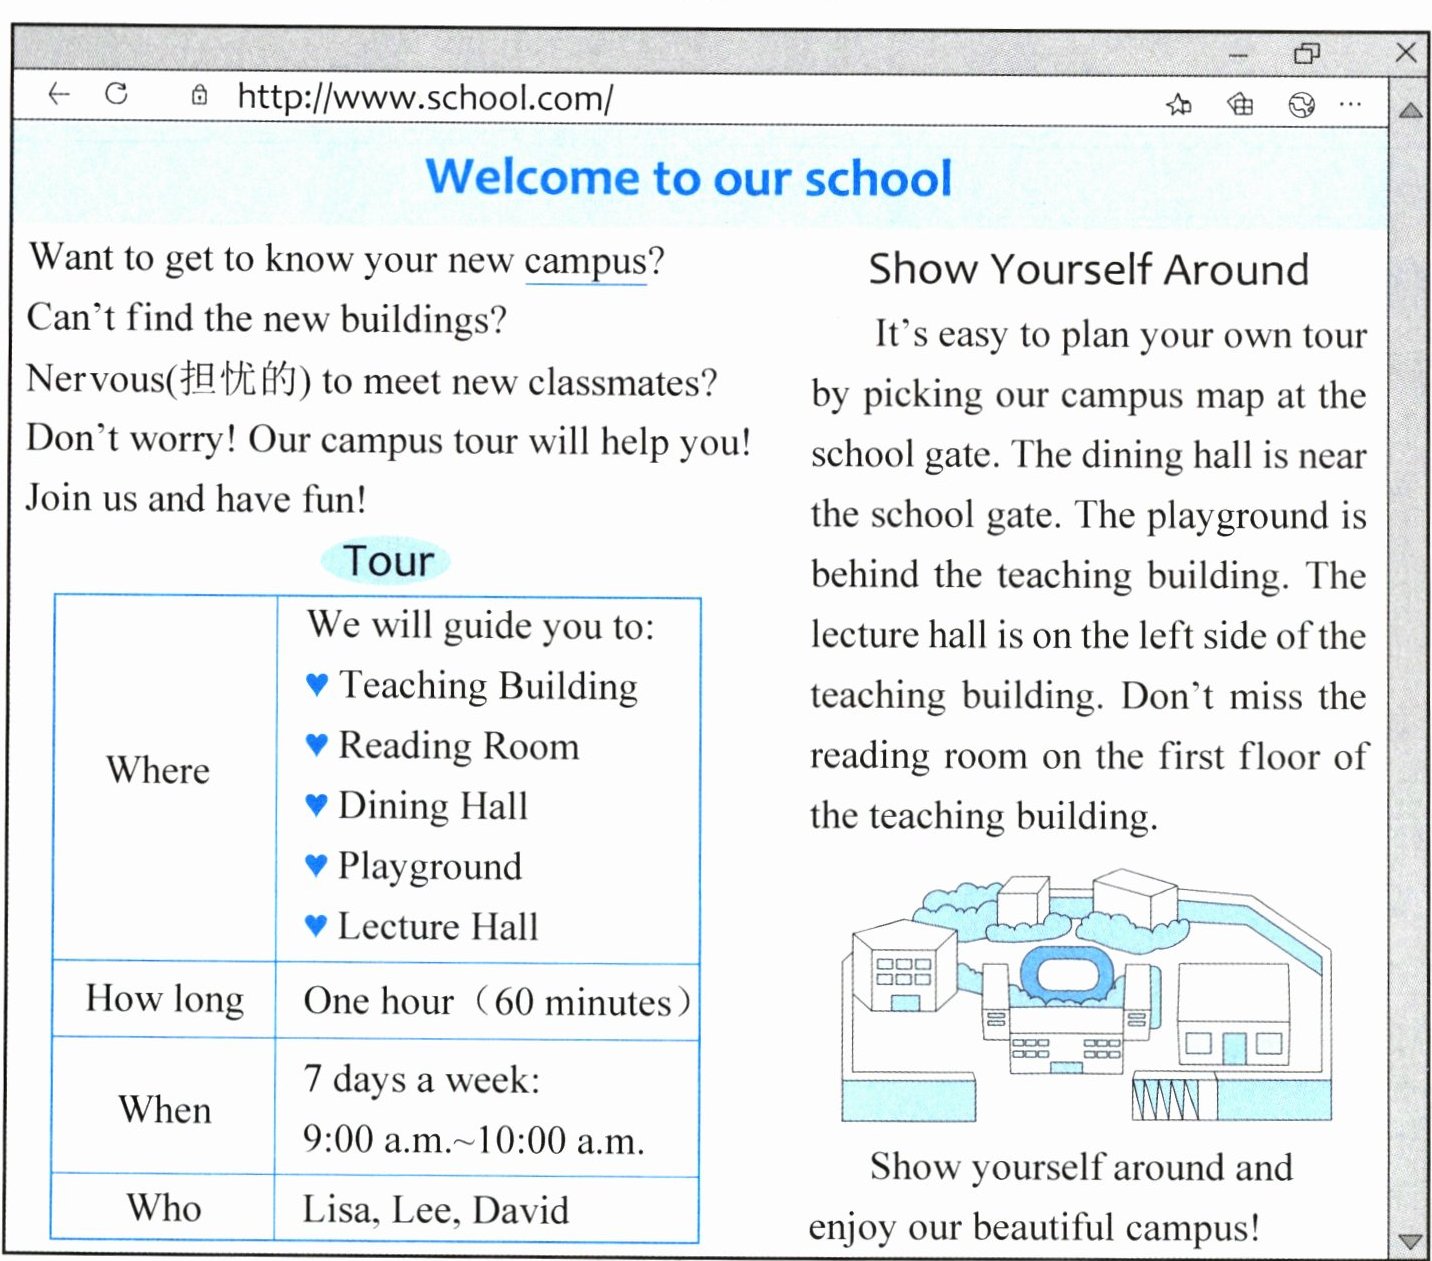1432x1261 pixels.
Task: Open the underlined "campus" link
Action: (585, 261)
